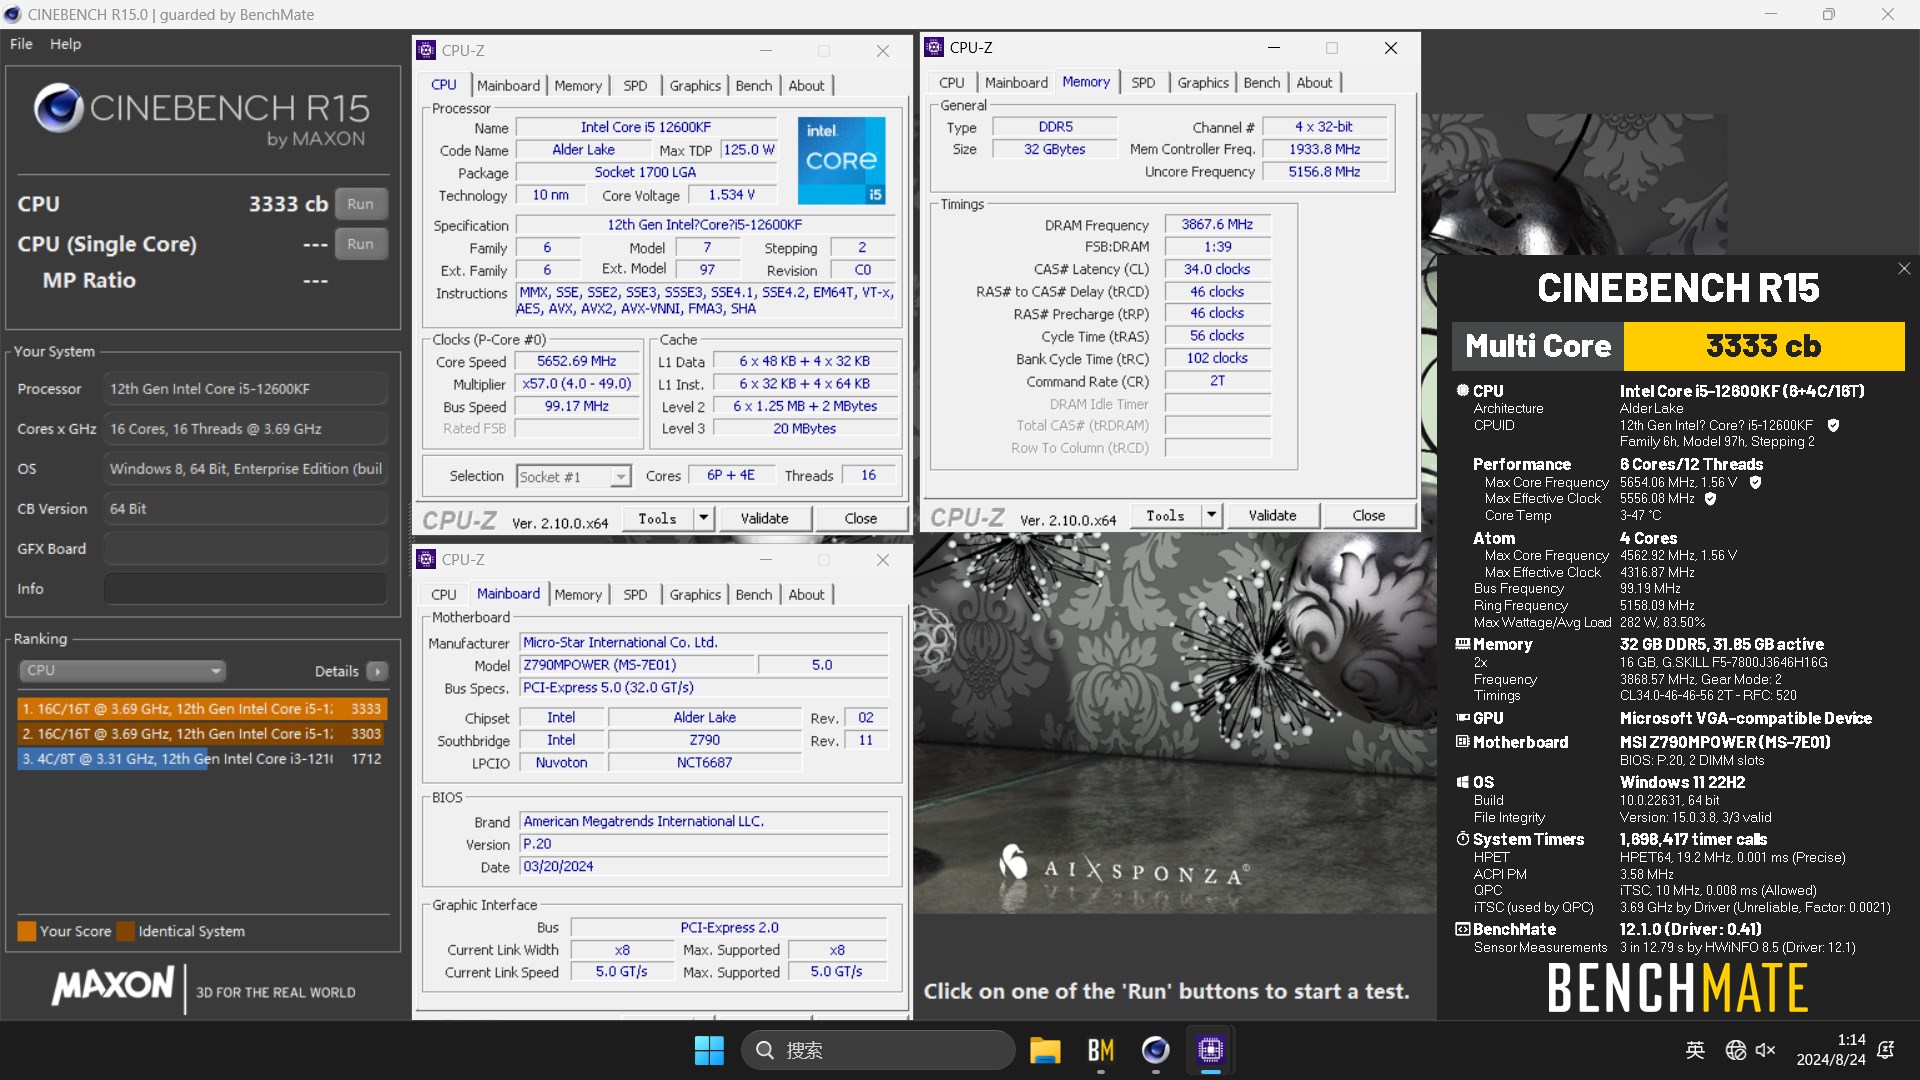Switch to SPD tab in Memory window
The image size is (1920, 1080).
[1143, 83]
